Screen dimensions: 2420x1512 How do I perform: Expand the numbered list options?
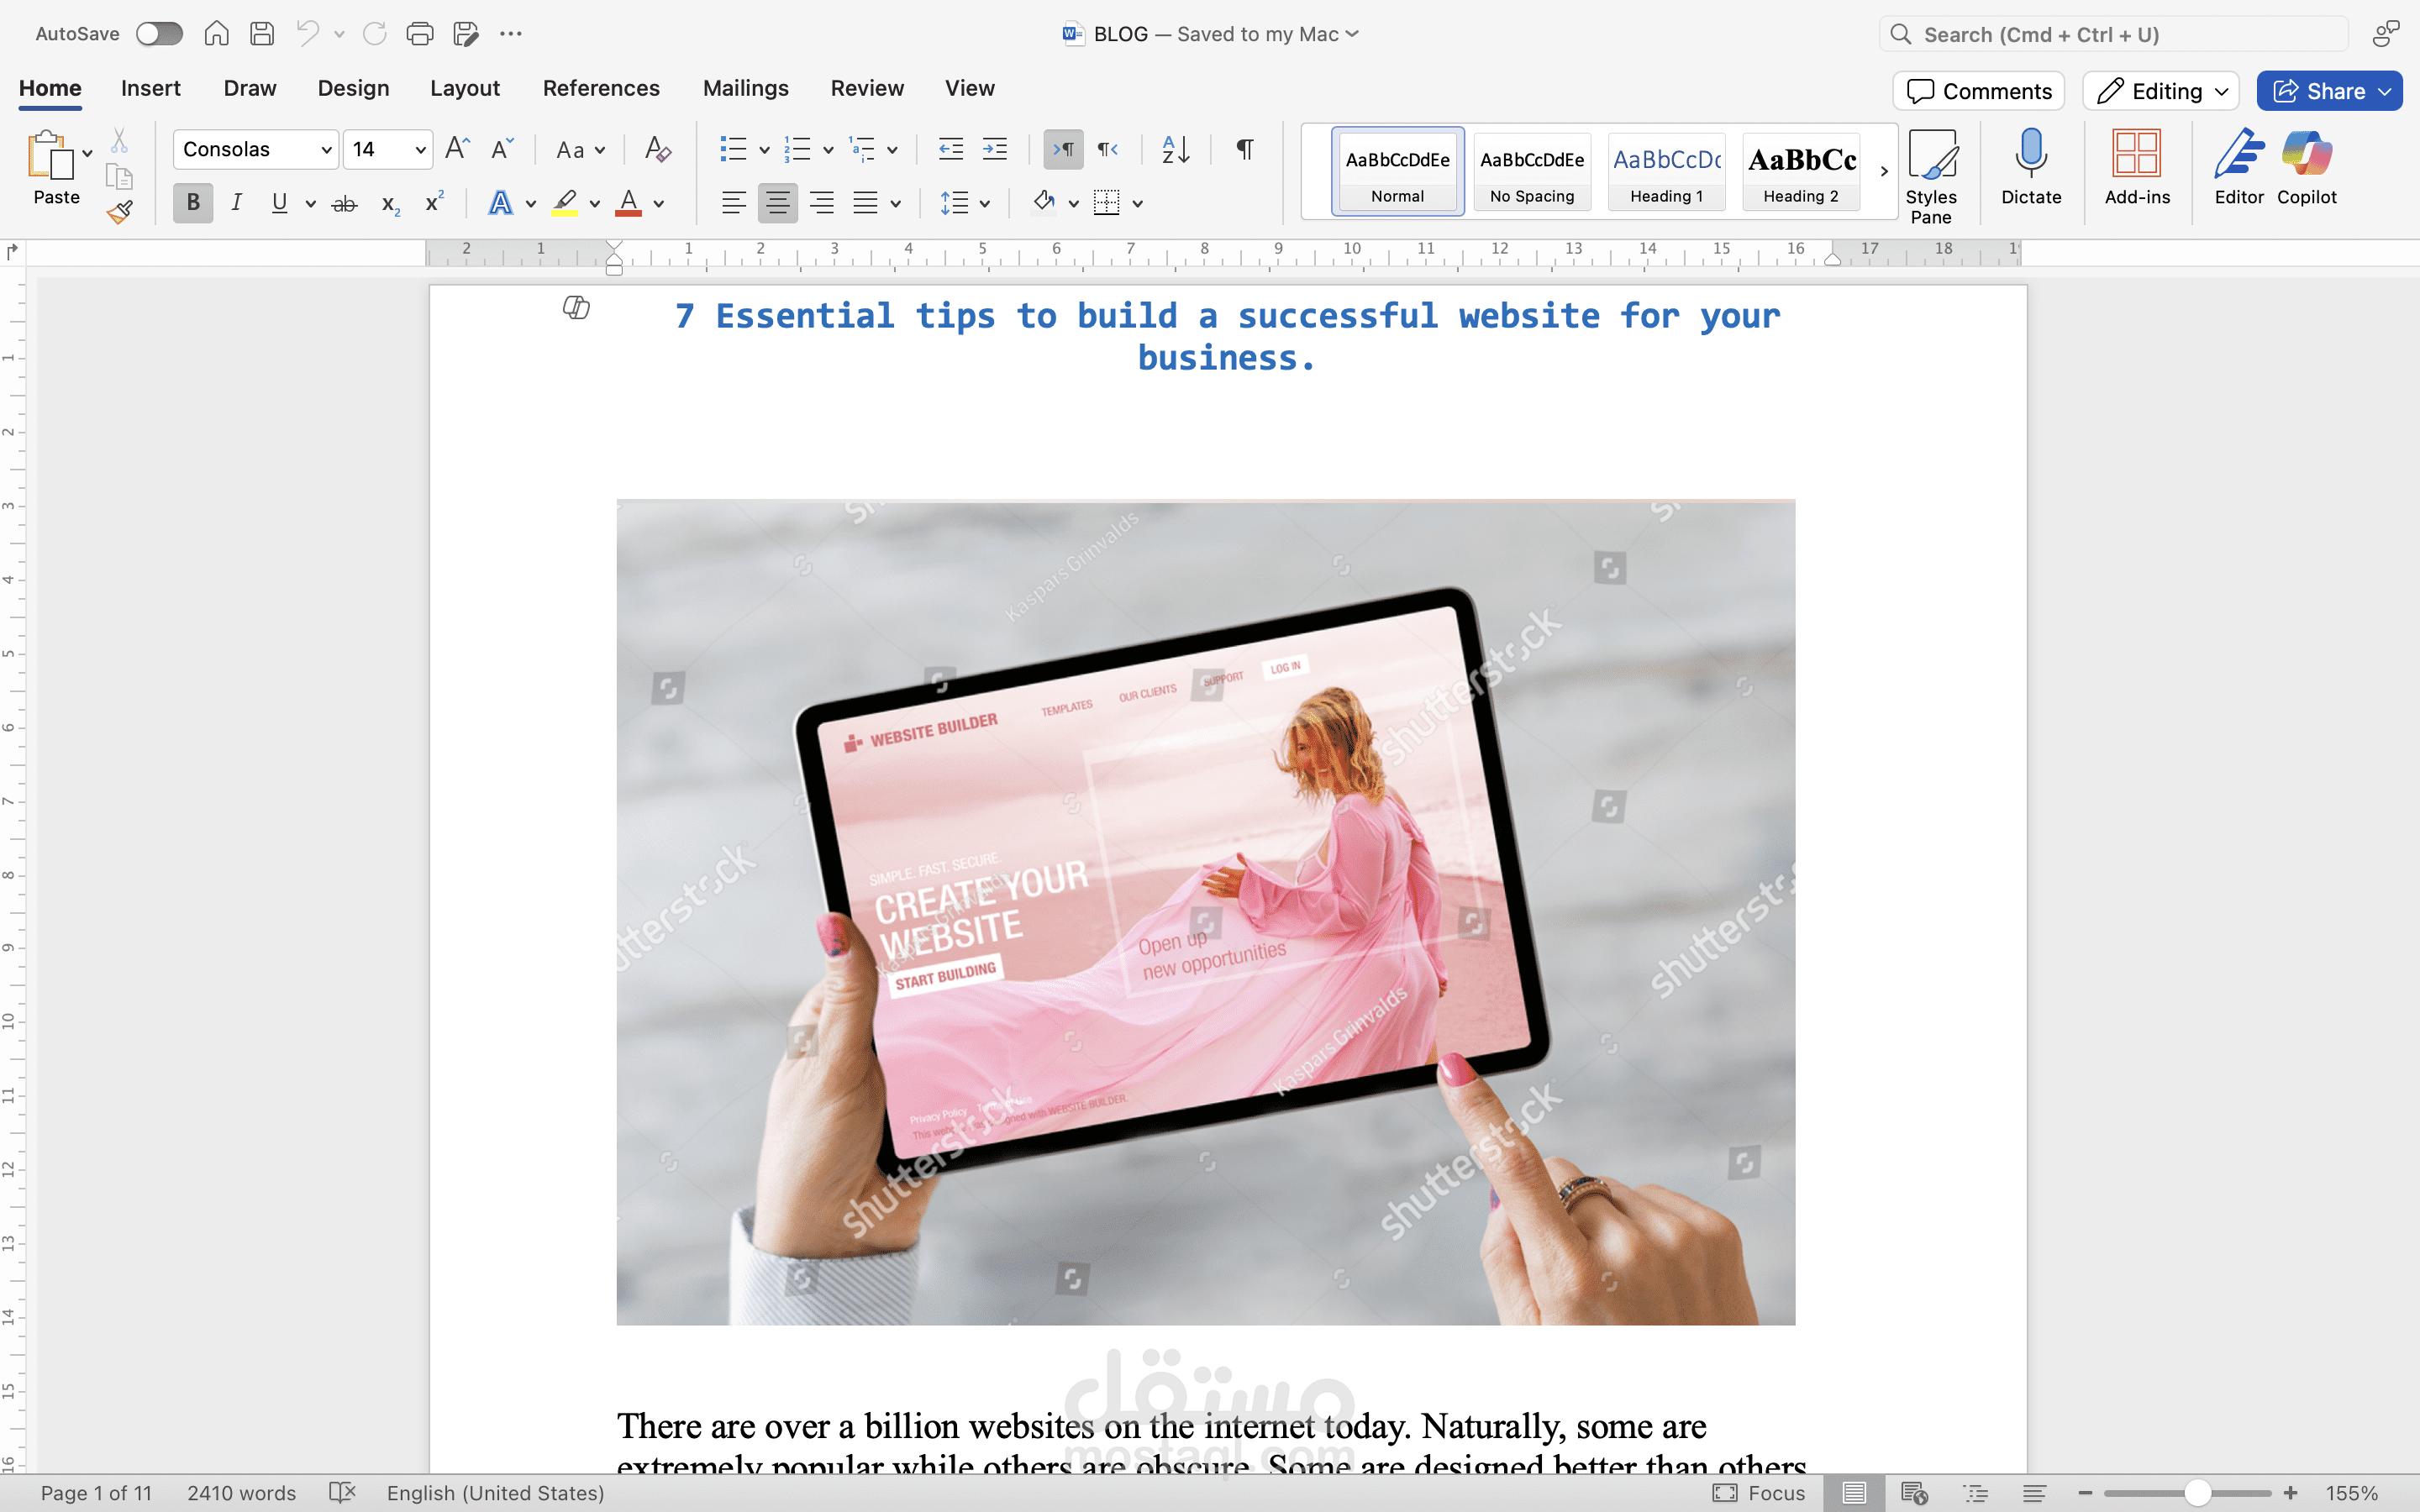(x=828, y=150)
